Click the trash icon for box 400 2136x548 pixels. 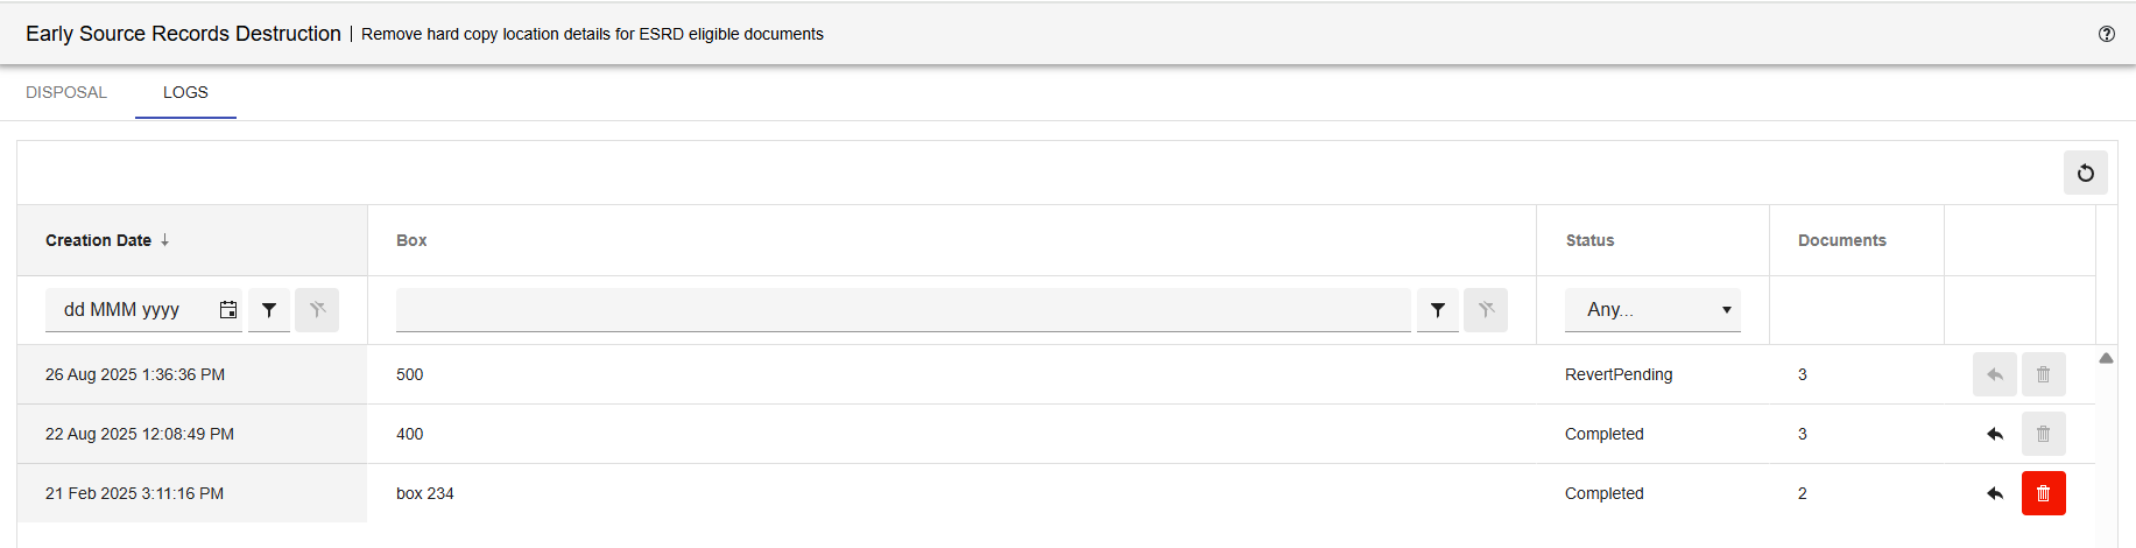point(2043,434)
